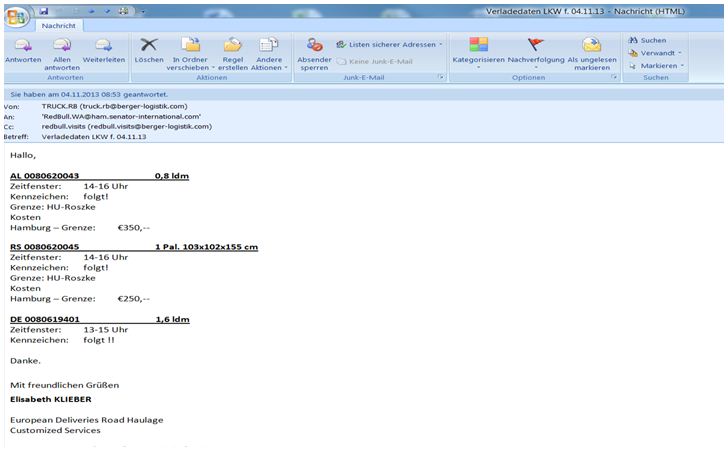Open the In Ordner verschieben menu
The width and height of the screenshot is (728, 460).
point(190,55)
